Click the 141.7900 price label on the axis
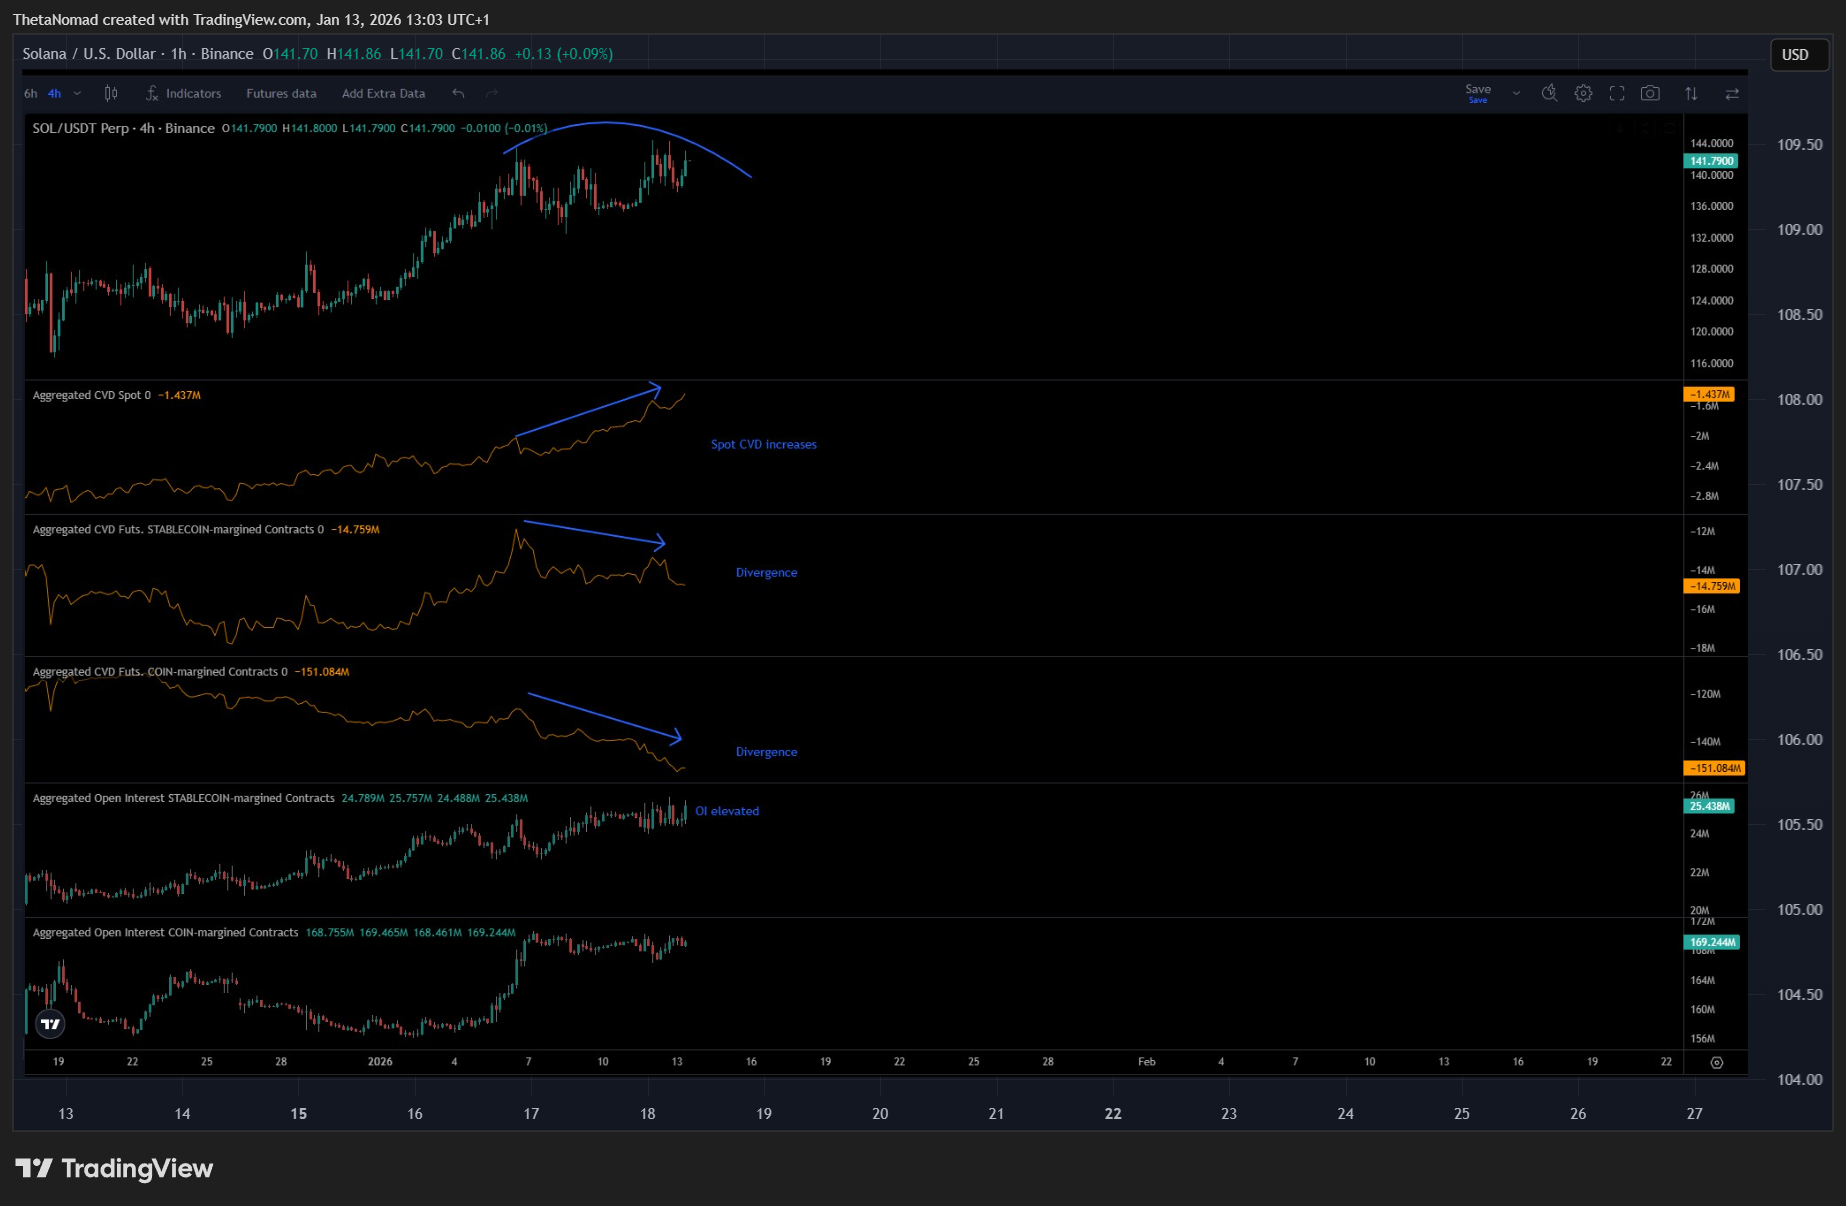Image resolution: width=1846 pixels, height=1206 pixels. (1711, 161)
